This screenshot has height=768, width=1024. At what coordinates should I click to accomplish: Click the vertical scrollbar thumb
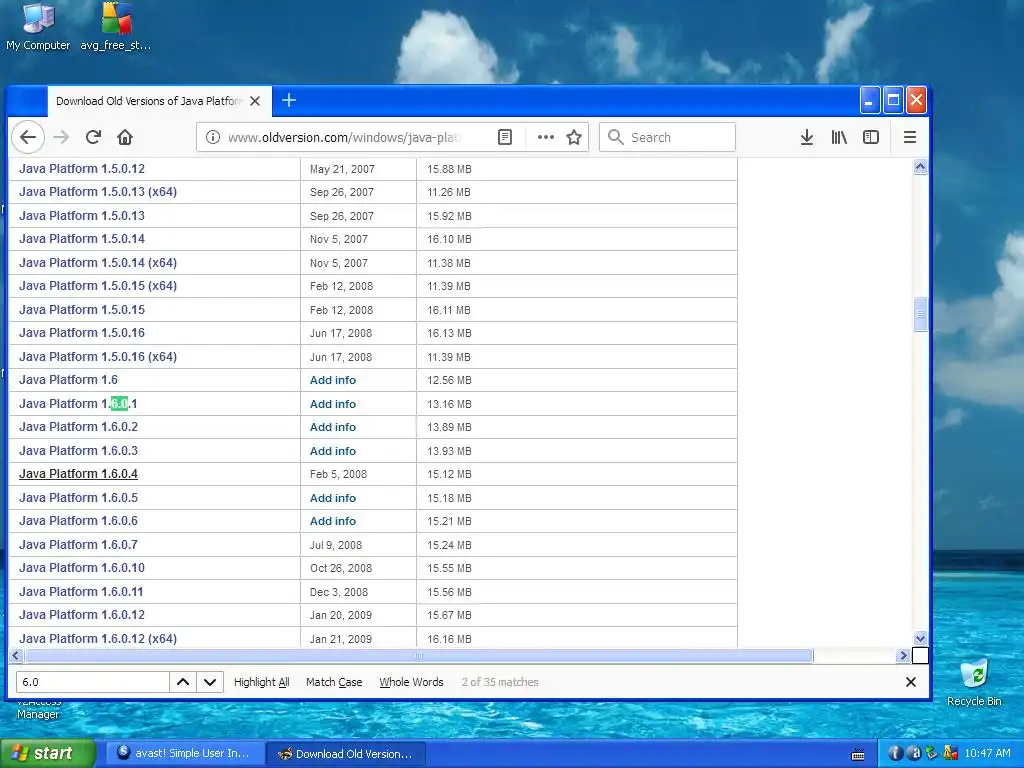[920, 314]
